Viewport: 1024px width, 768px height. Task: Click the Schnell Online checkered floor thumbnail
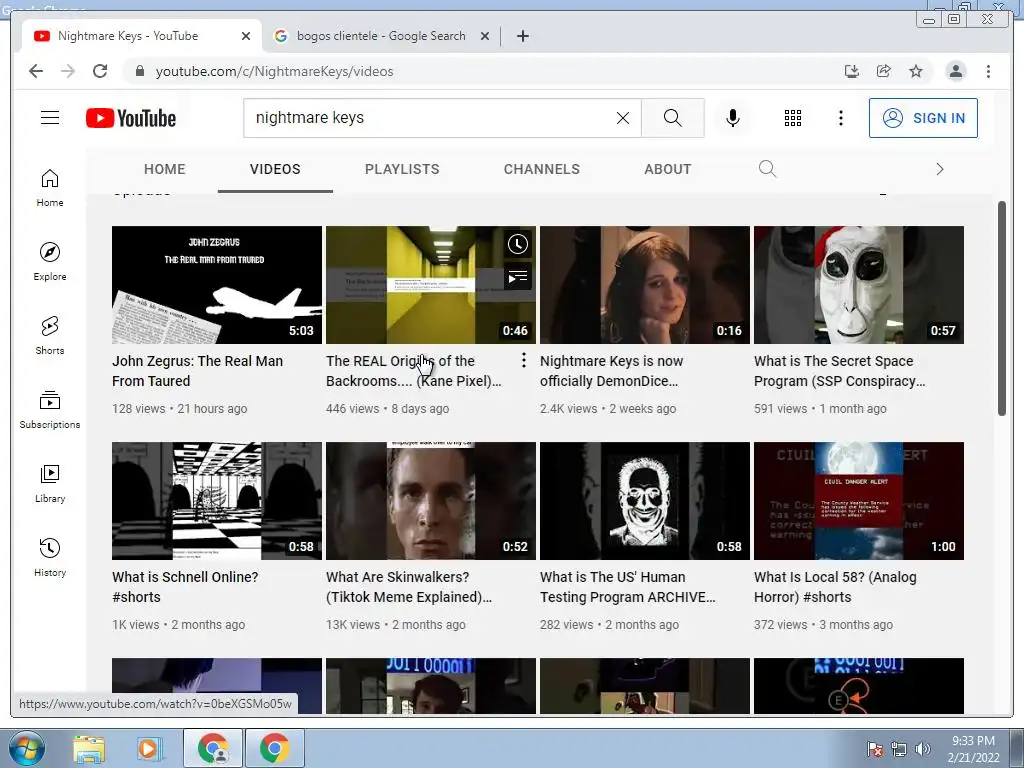tap(217, 501)
